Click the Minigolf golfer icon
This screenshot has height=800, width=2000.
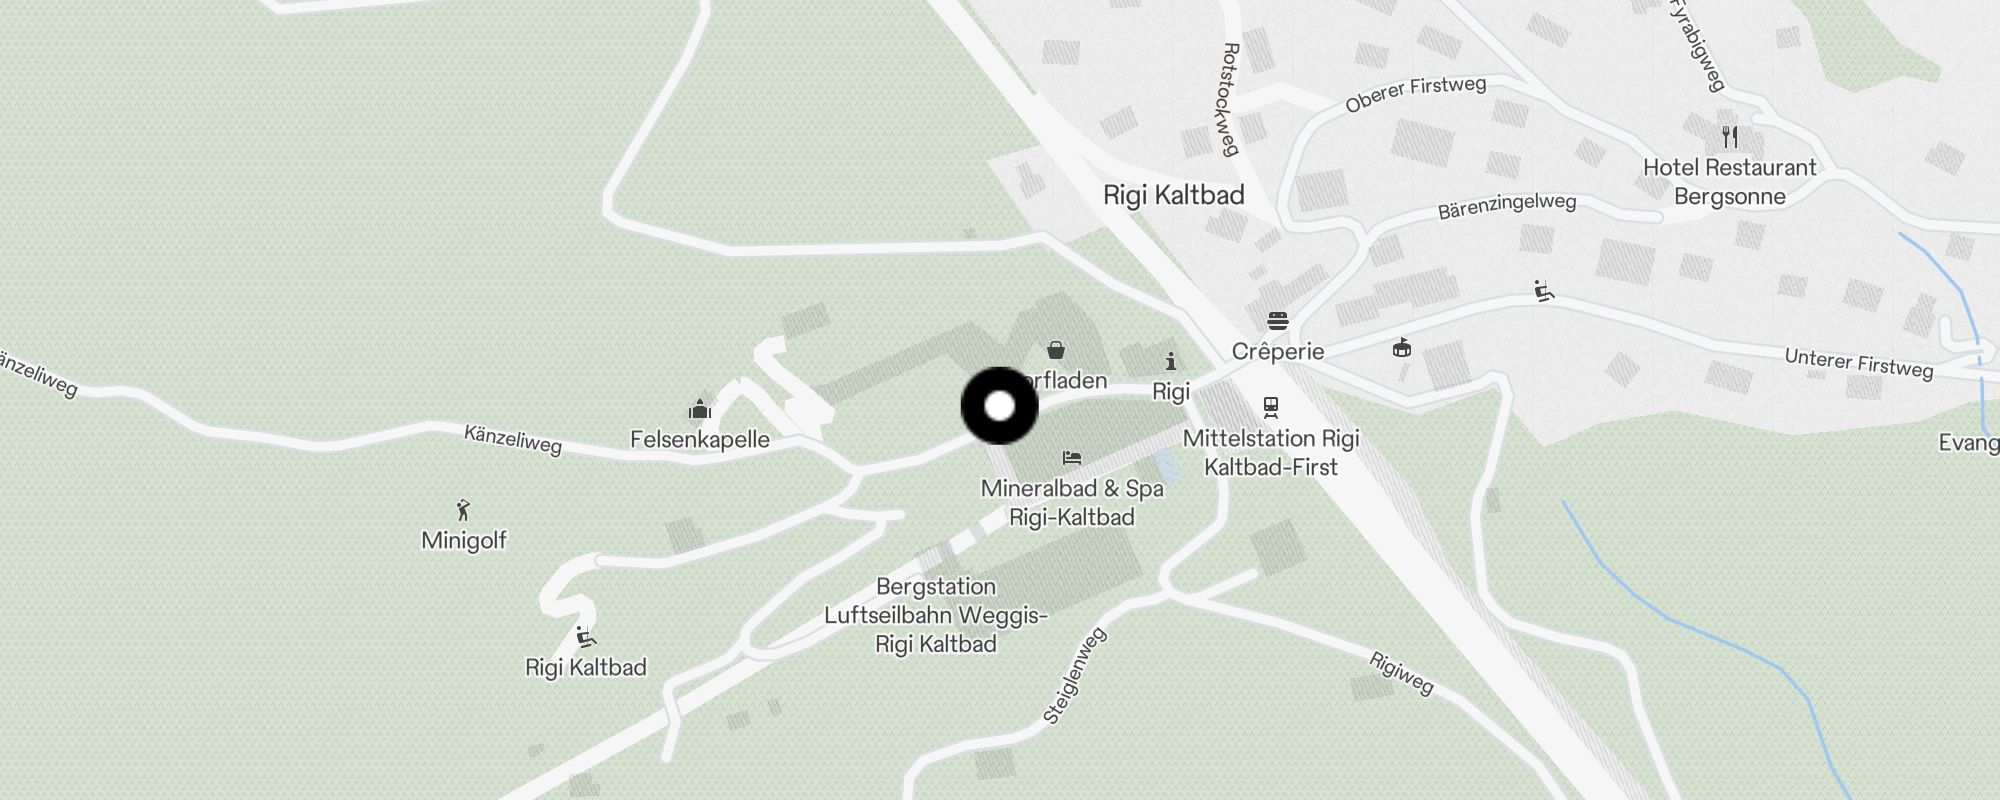[463, 510]
